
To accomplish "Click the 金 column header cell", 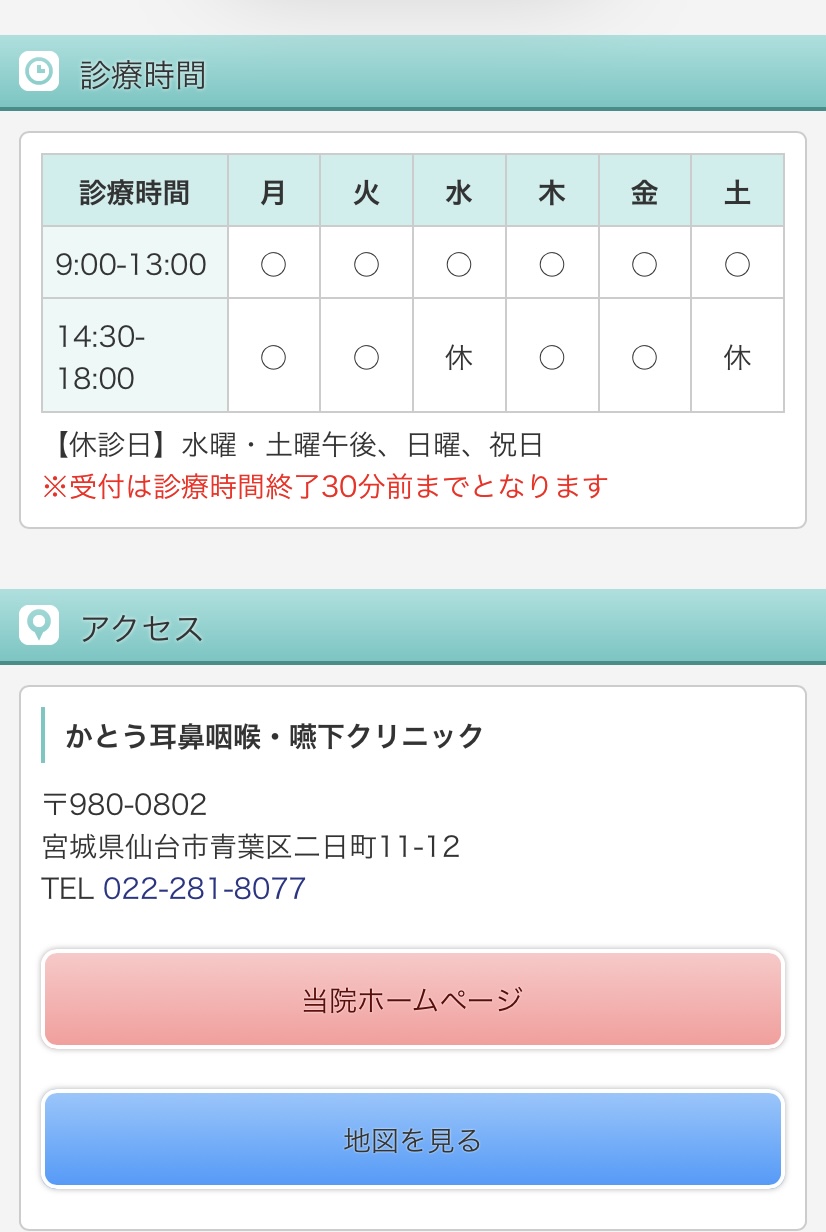I will (x=645, y=190).
